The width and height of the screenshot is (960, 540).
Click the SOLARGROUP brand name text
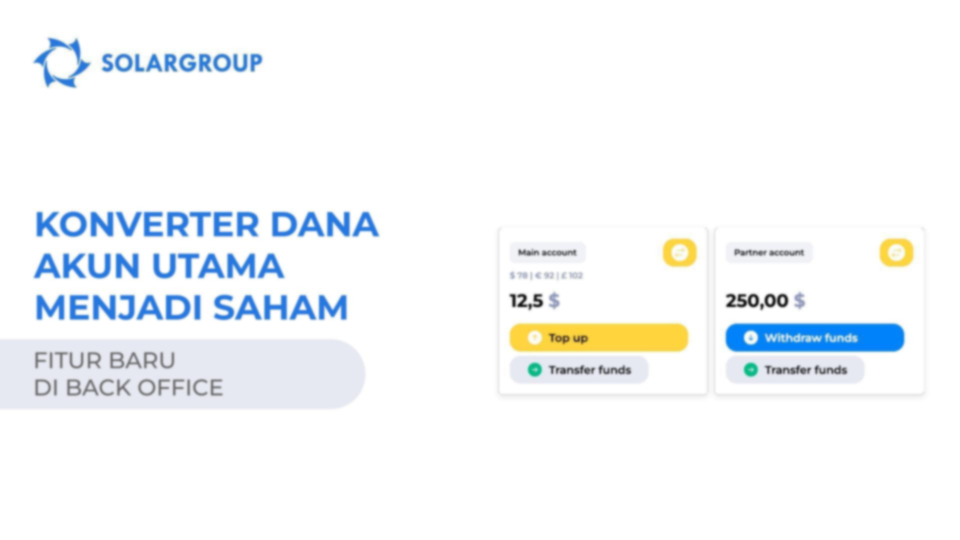[x=182, y=63]
